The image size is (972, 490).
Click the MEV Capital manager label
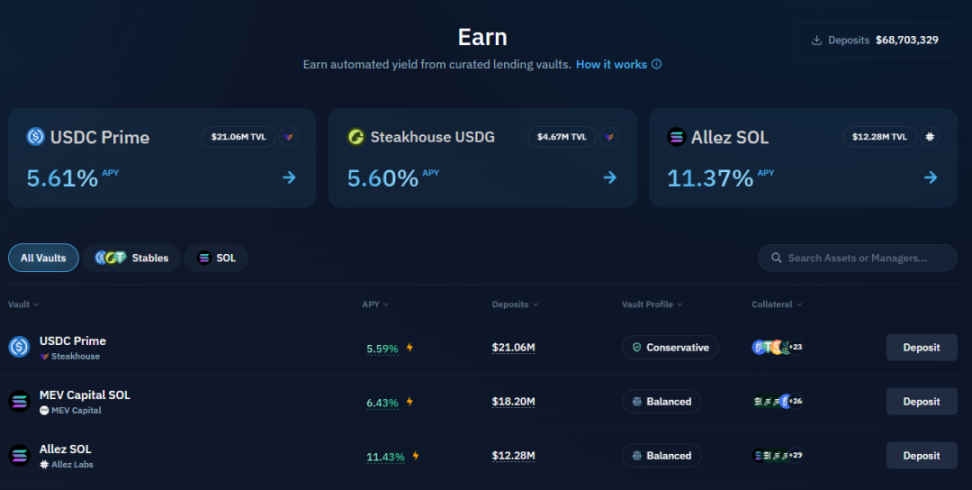[76, 411]
